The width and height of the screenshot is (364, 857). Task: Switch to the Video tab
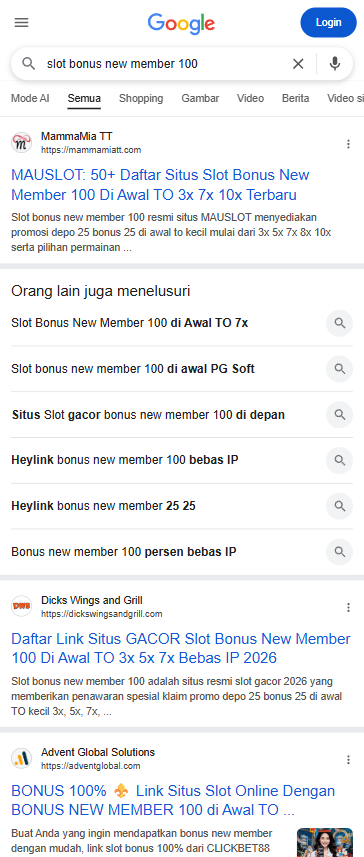250,98
